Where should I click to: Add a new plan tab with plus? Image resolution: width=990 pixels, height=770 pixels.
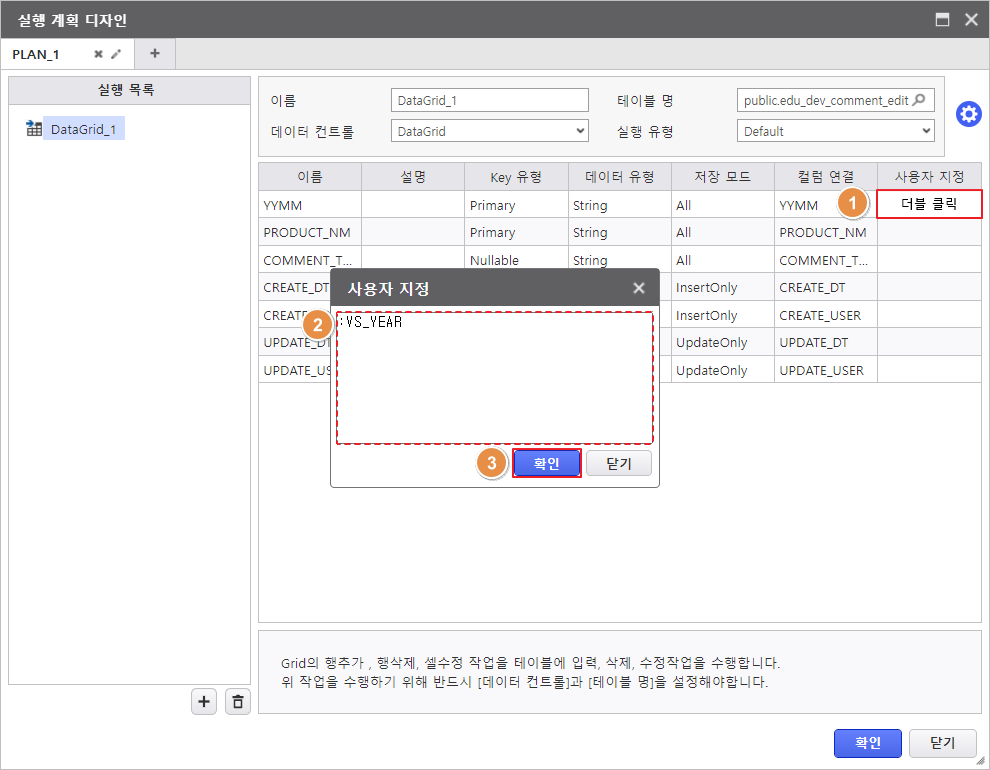155,54
